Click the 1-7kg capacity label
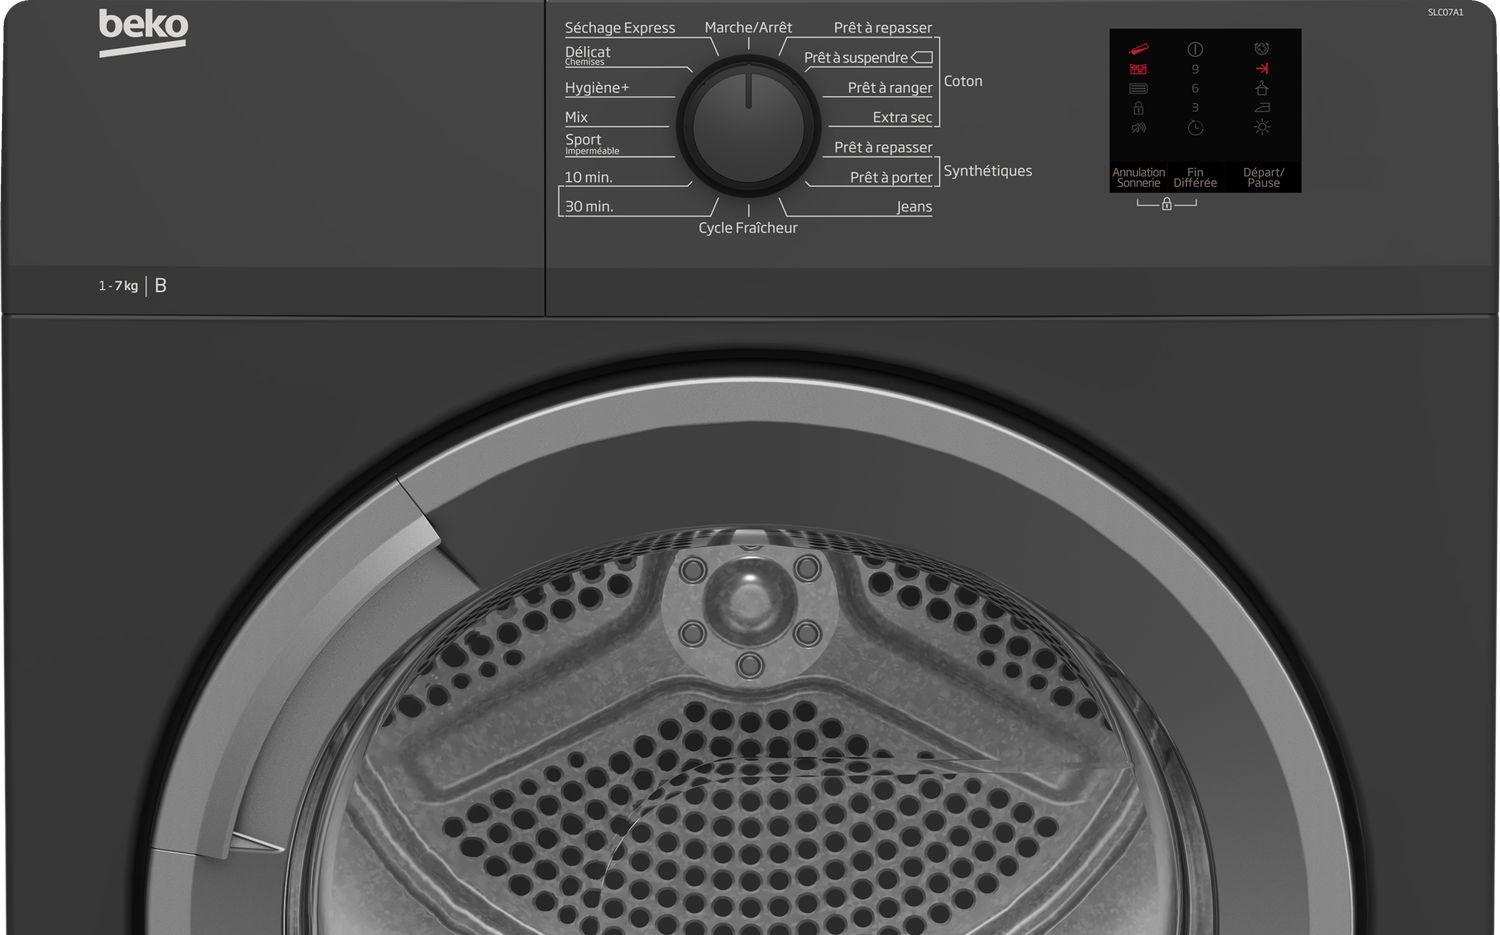This screenshot has width=1500, height=935. pyautogui.click(x=118, y=286)
